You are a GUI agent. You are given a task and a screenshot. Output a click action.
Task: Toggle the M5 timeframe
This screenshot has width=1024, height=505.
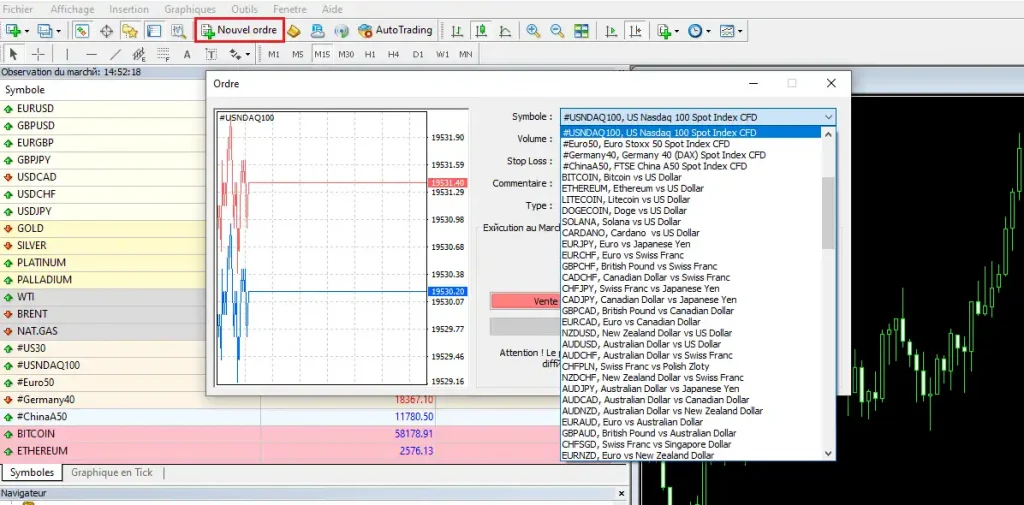(298, 54)
